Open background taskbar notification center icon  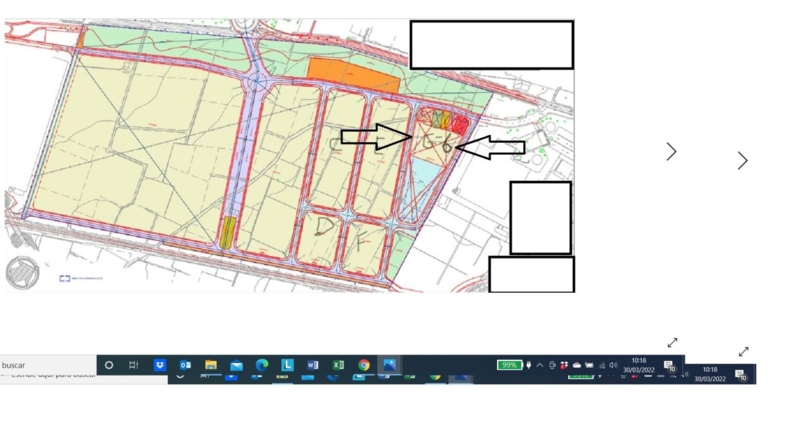[740, 374]
